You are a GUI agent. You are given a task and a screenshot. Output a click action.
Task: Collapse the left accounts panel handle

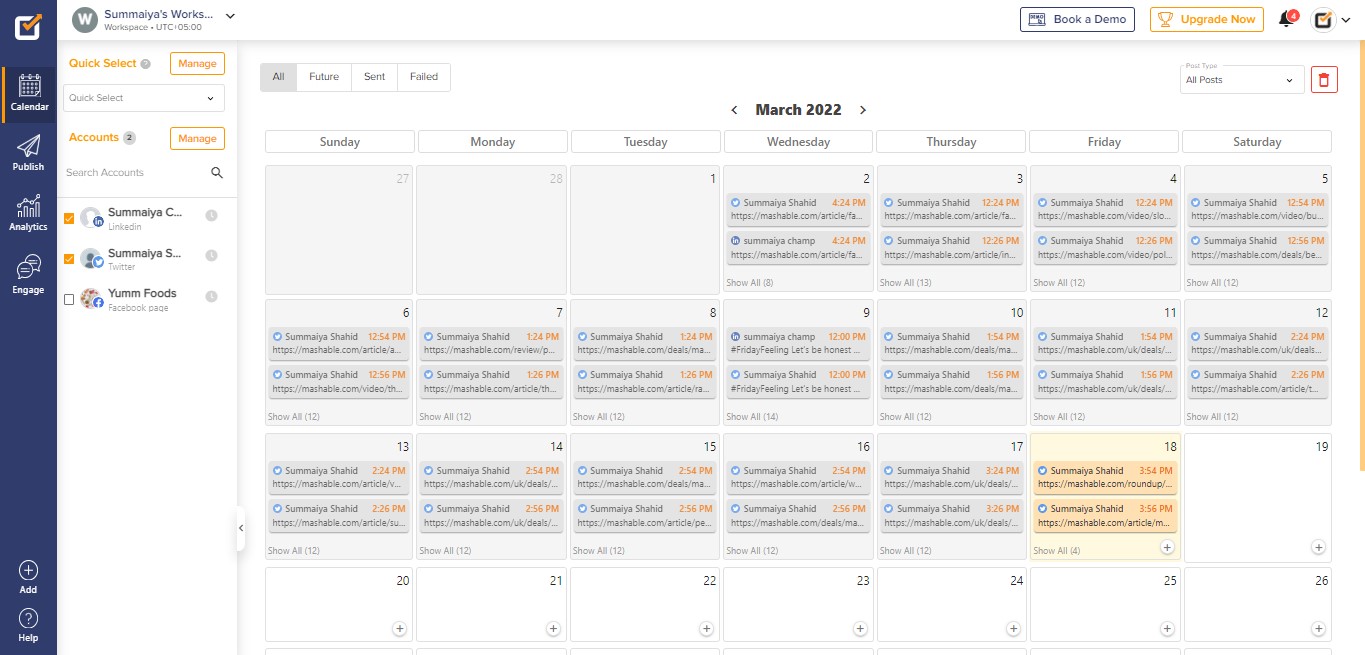pyautogui.click(x=241, y=528)
